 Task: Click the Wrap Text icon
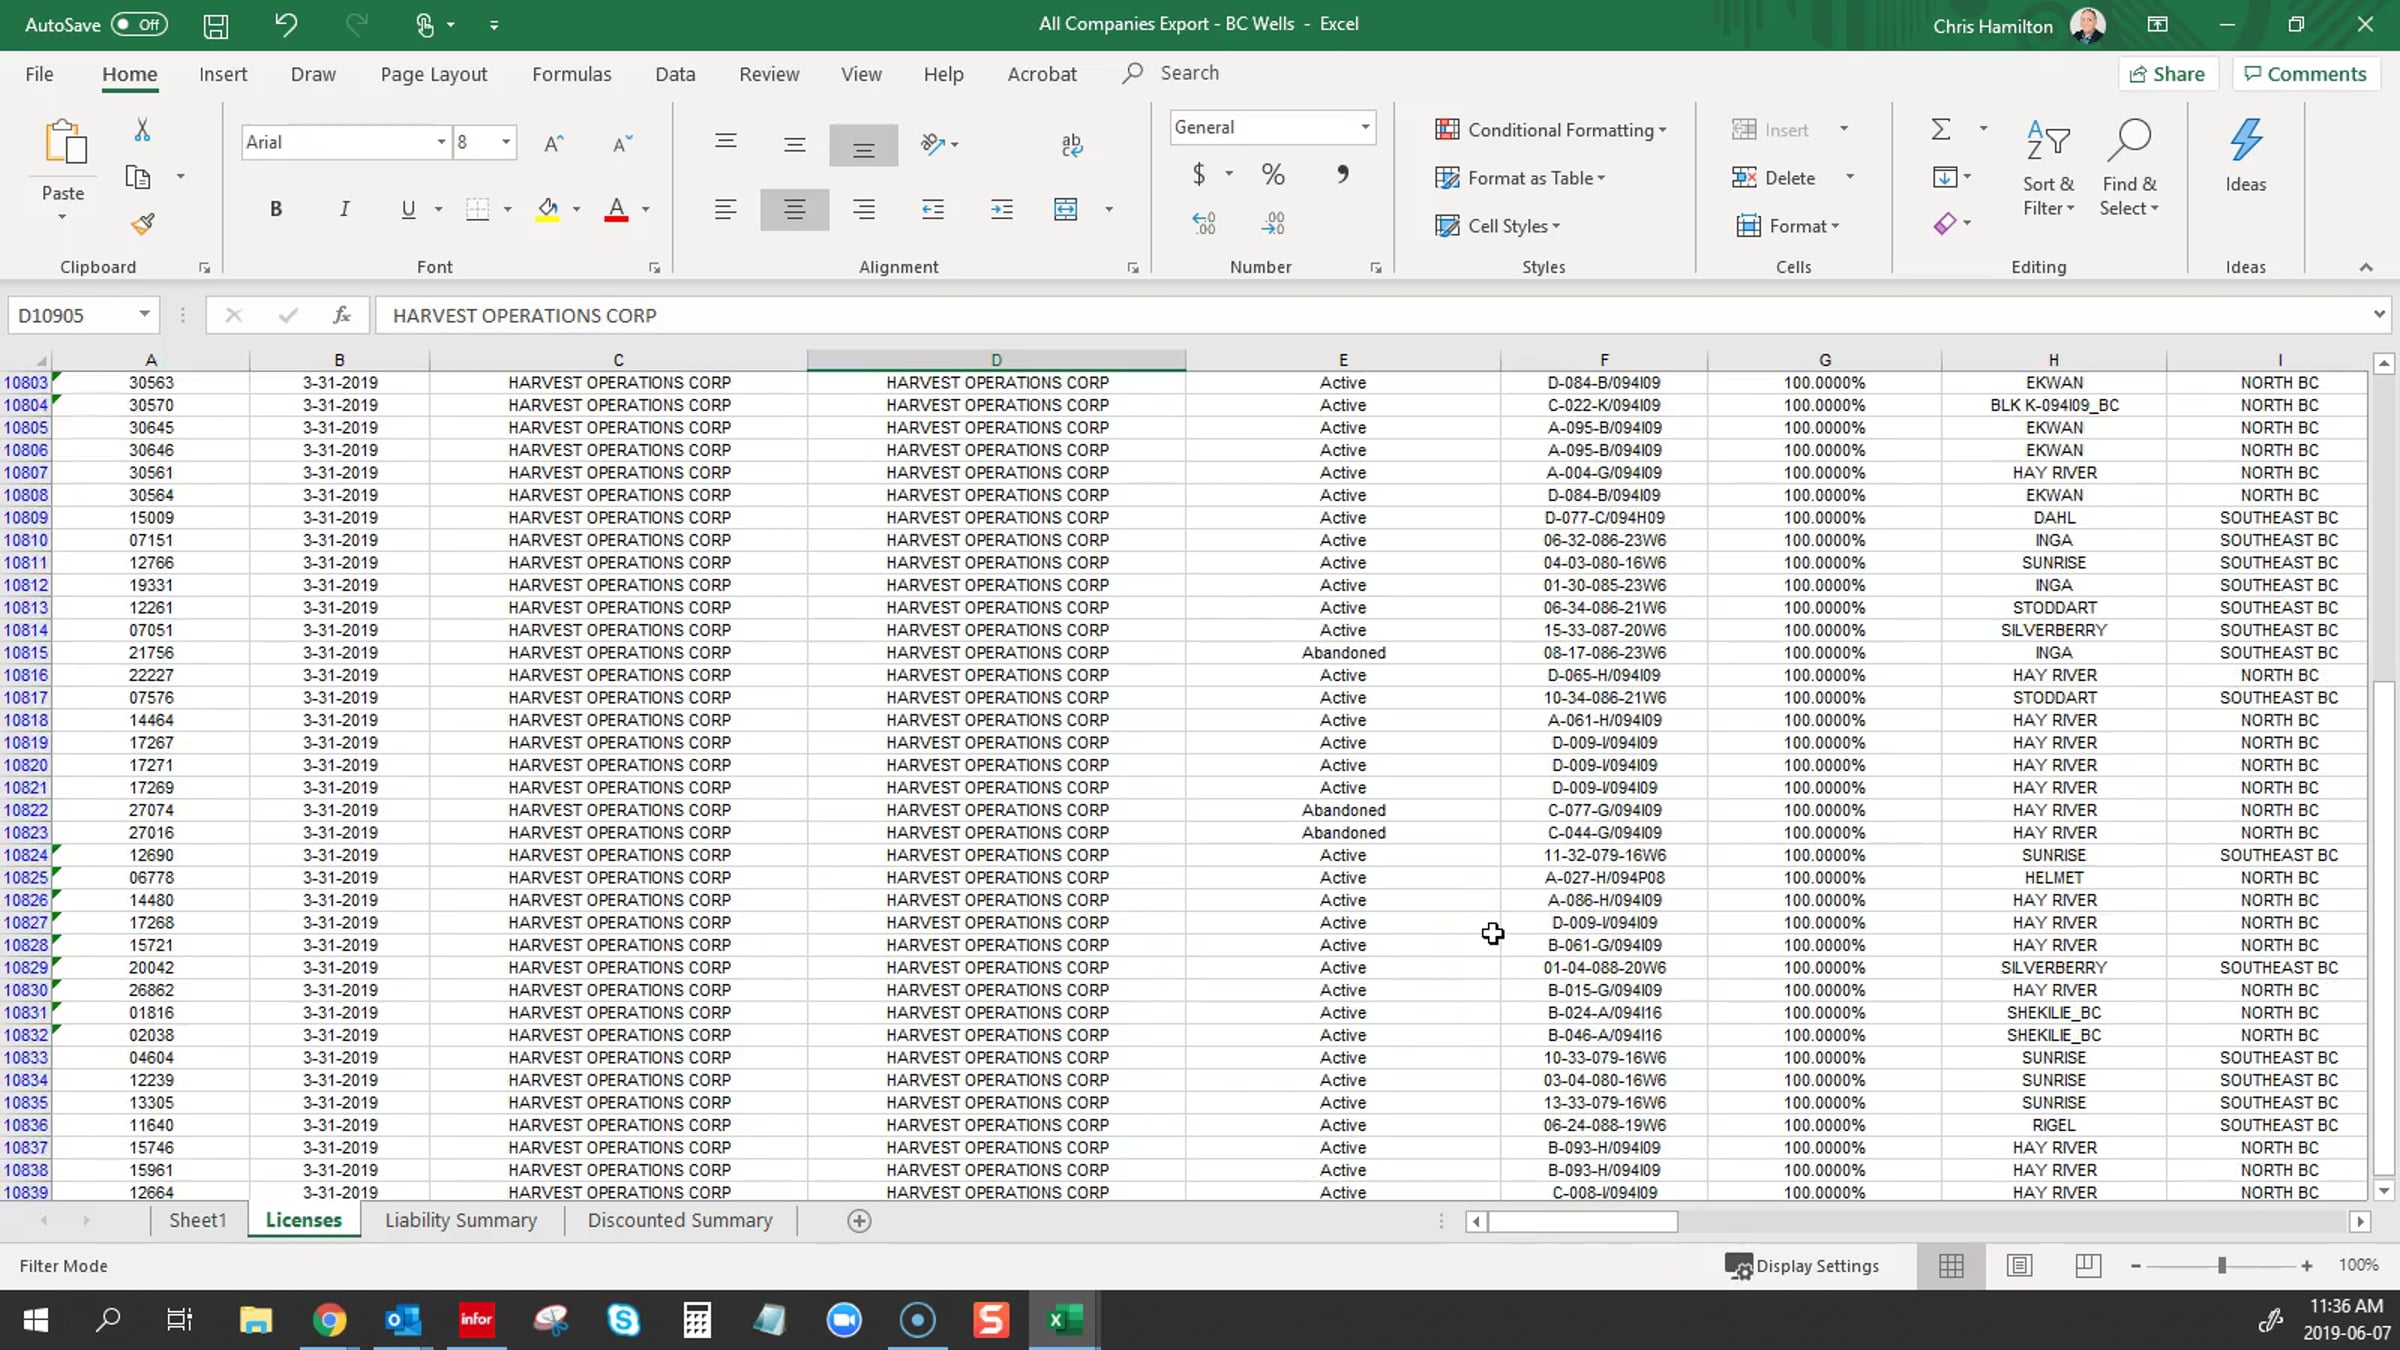click(x=1071, y=145)
